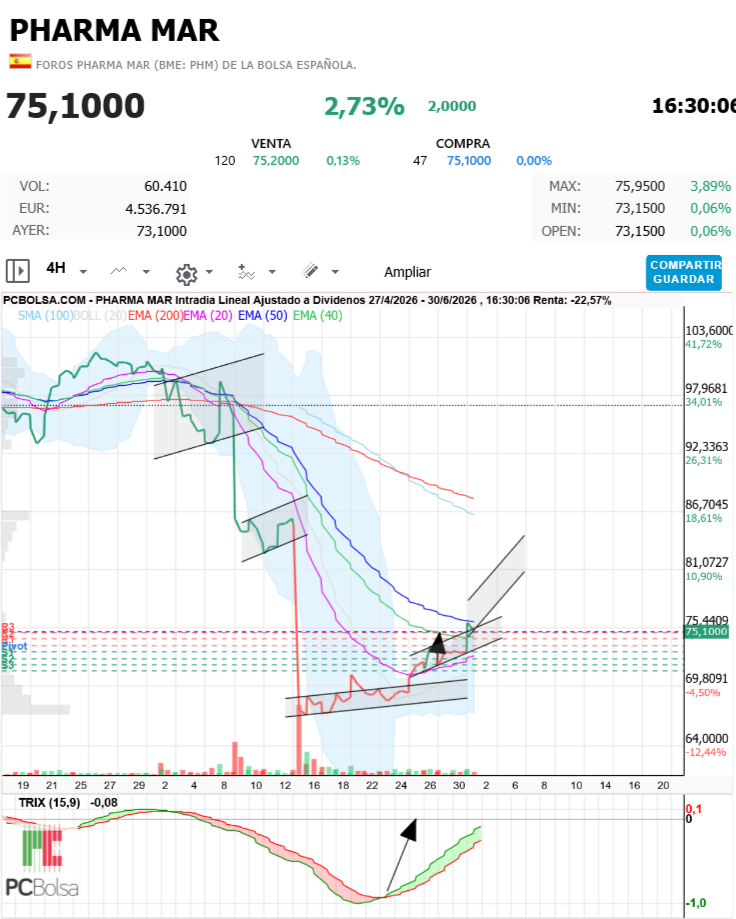Expand the 4H timeframe dropdown arrow
This screenshot has height=919, width=736.
(83, 272)
